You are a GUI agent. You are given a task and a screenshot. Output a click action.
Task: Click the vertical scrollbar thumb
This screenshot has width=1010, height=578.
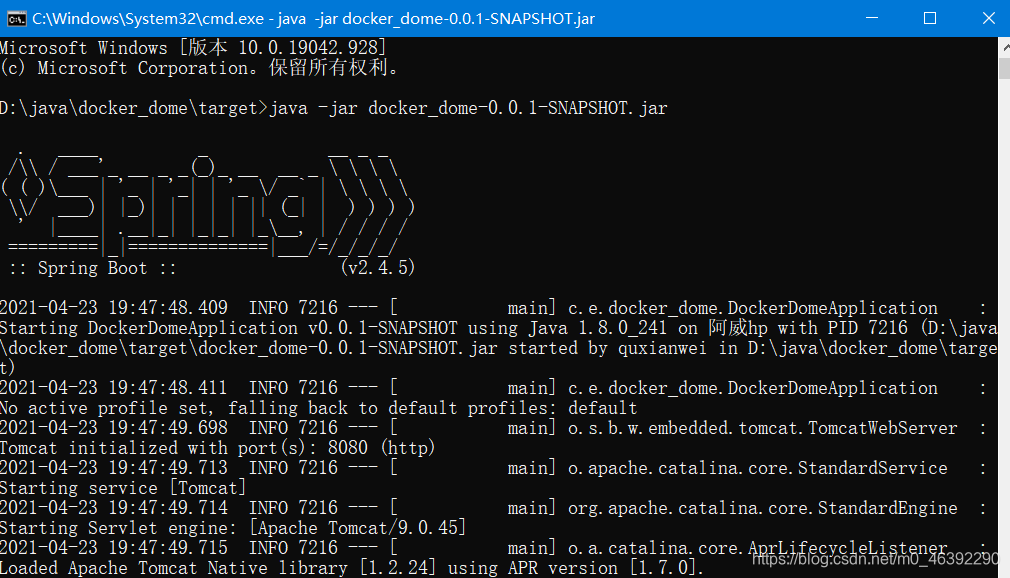tap(1005, 68)
